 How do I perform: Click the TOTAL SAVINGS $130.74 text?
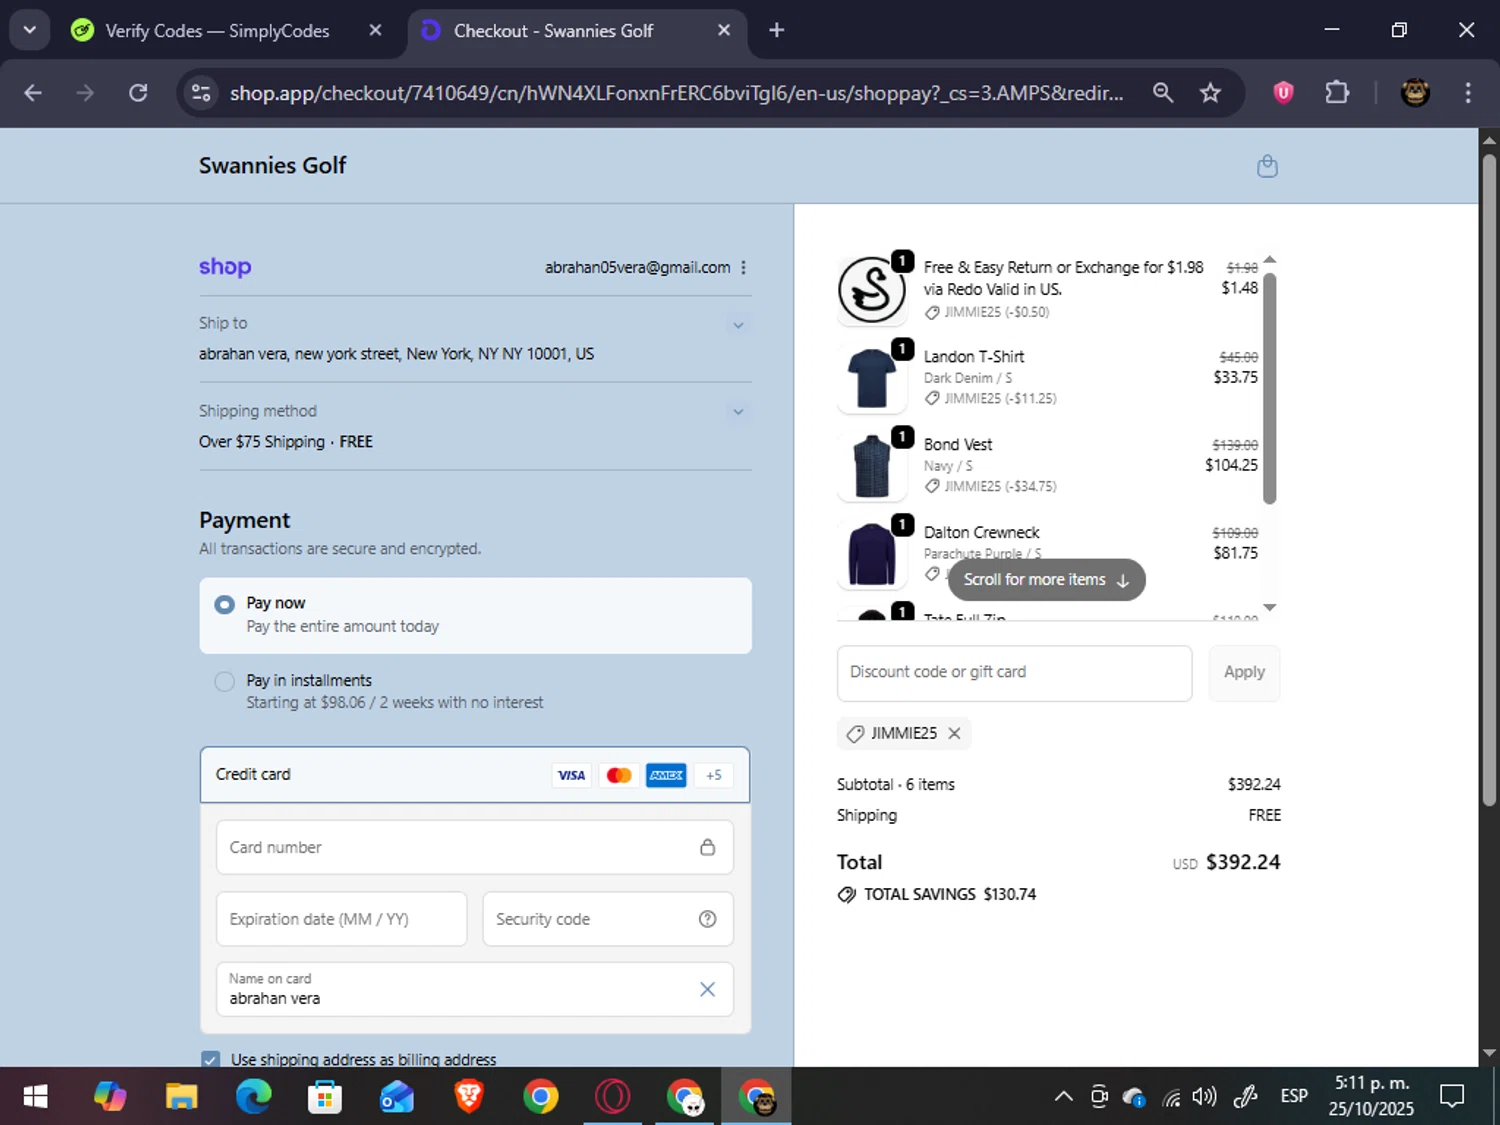pos(949,895)
